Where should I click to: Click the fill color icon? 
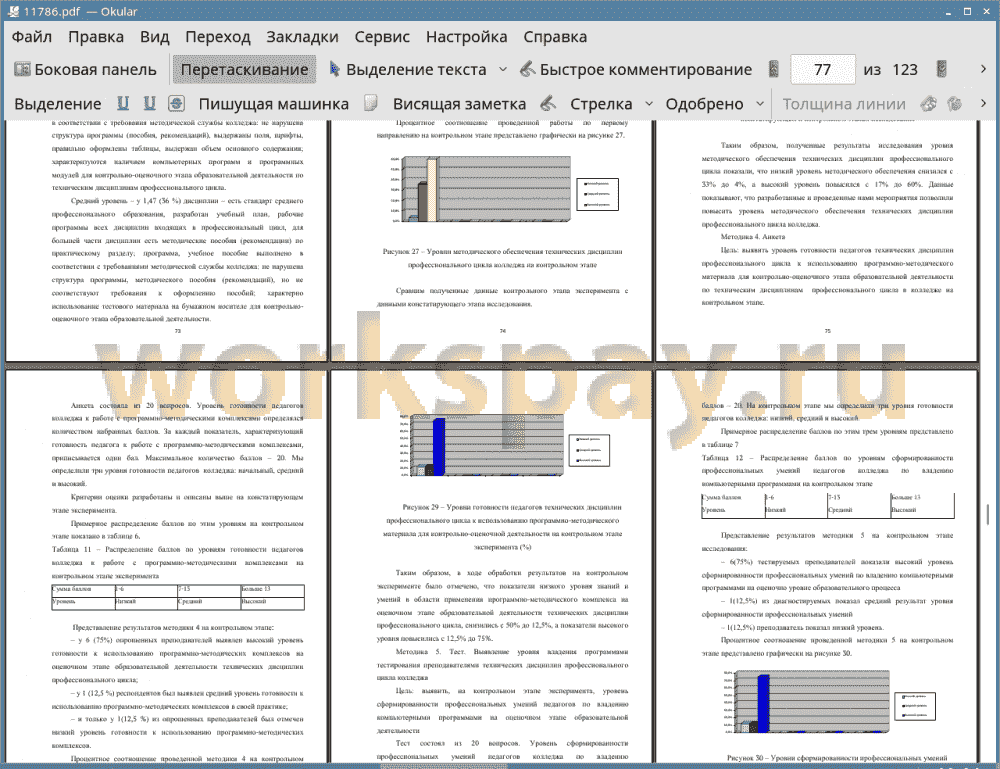[954, 103]
